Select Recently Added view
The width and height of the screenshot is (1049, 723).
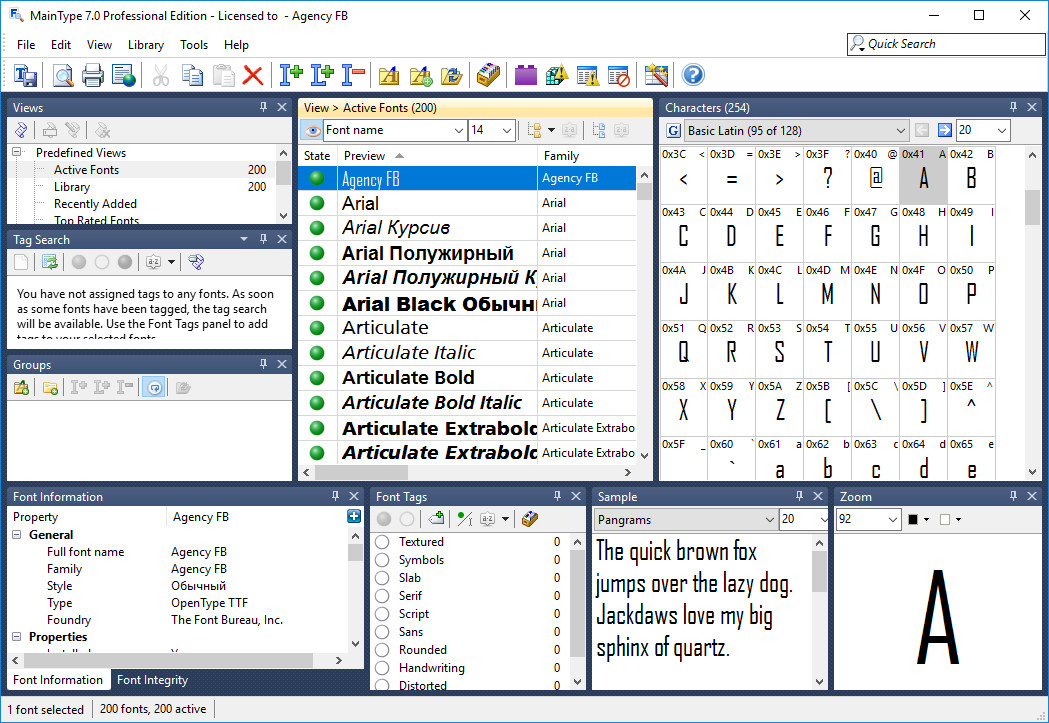[95, 203]
